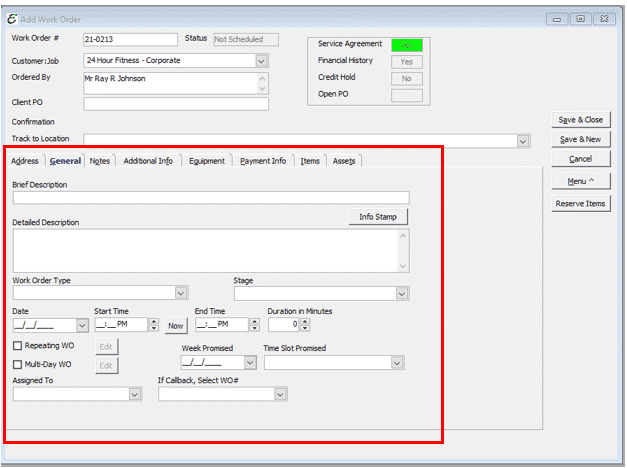Check the Repeating WO checkbox

(x=18, y=346)
